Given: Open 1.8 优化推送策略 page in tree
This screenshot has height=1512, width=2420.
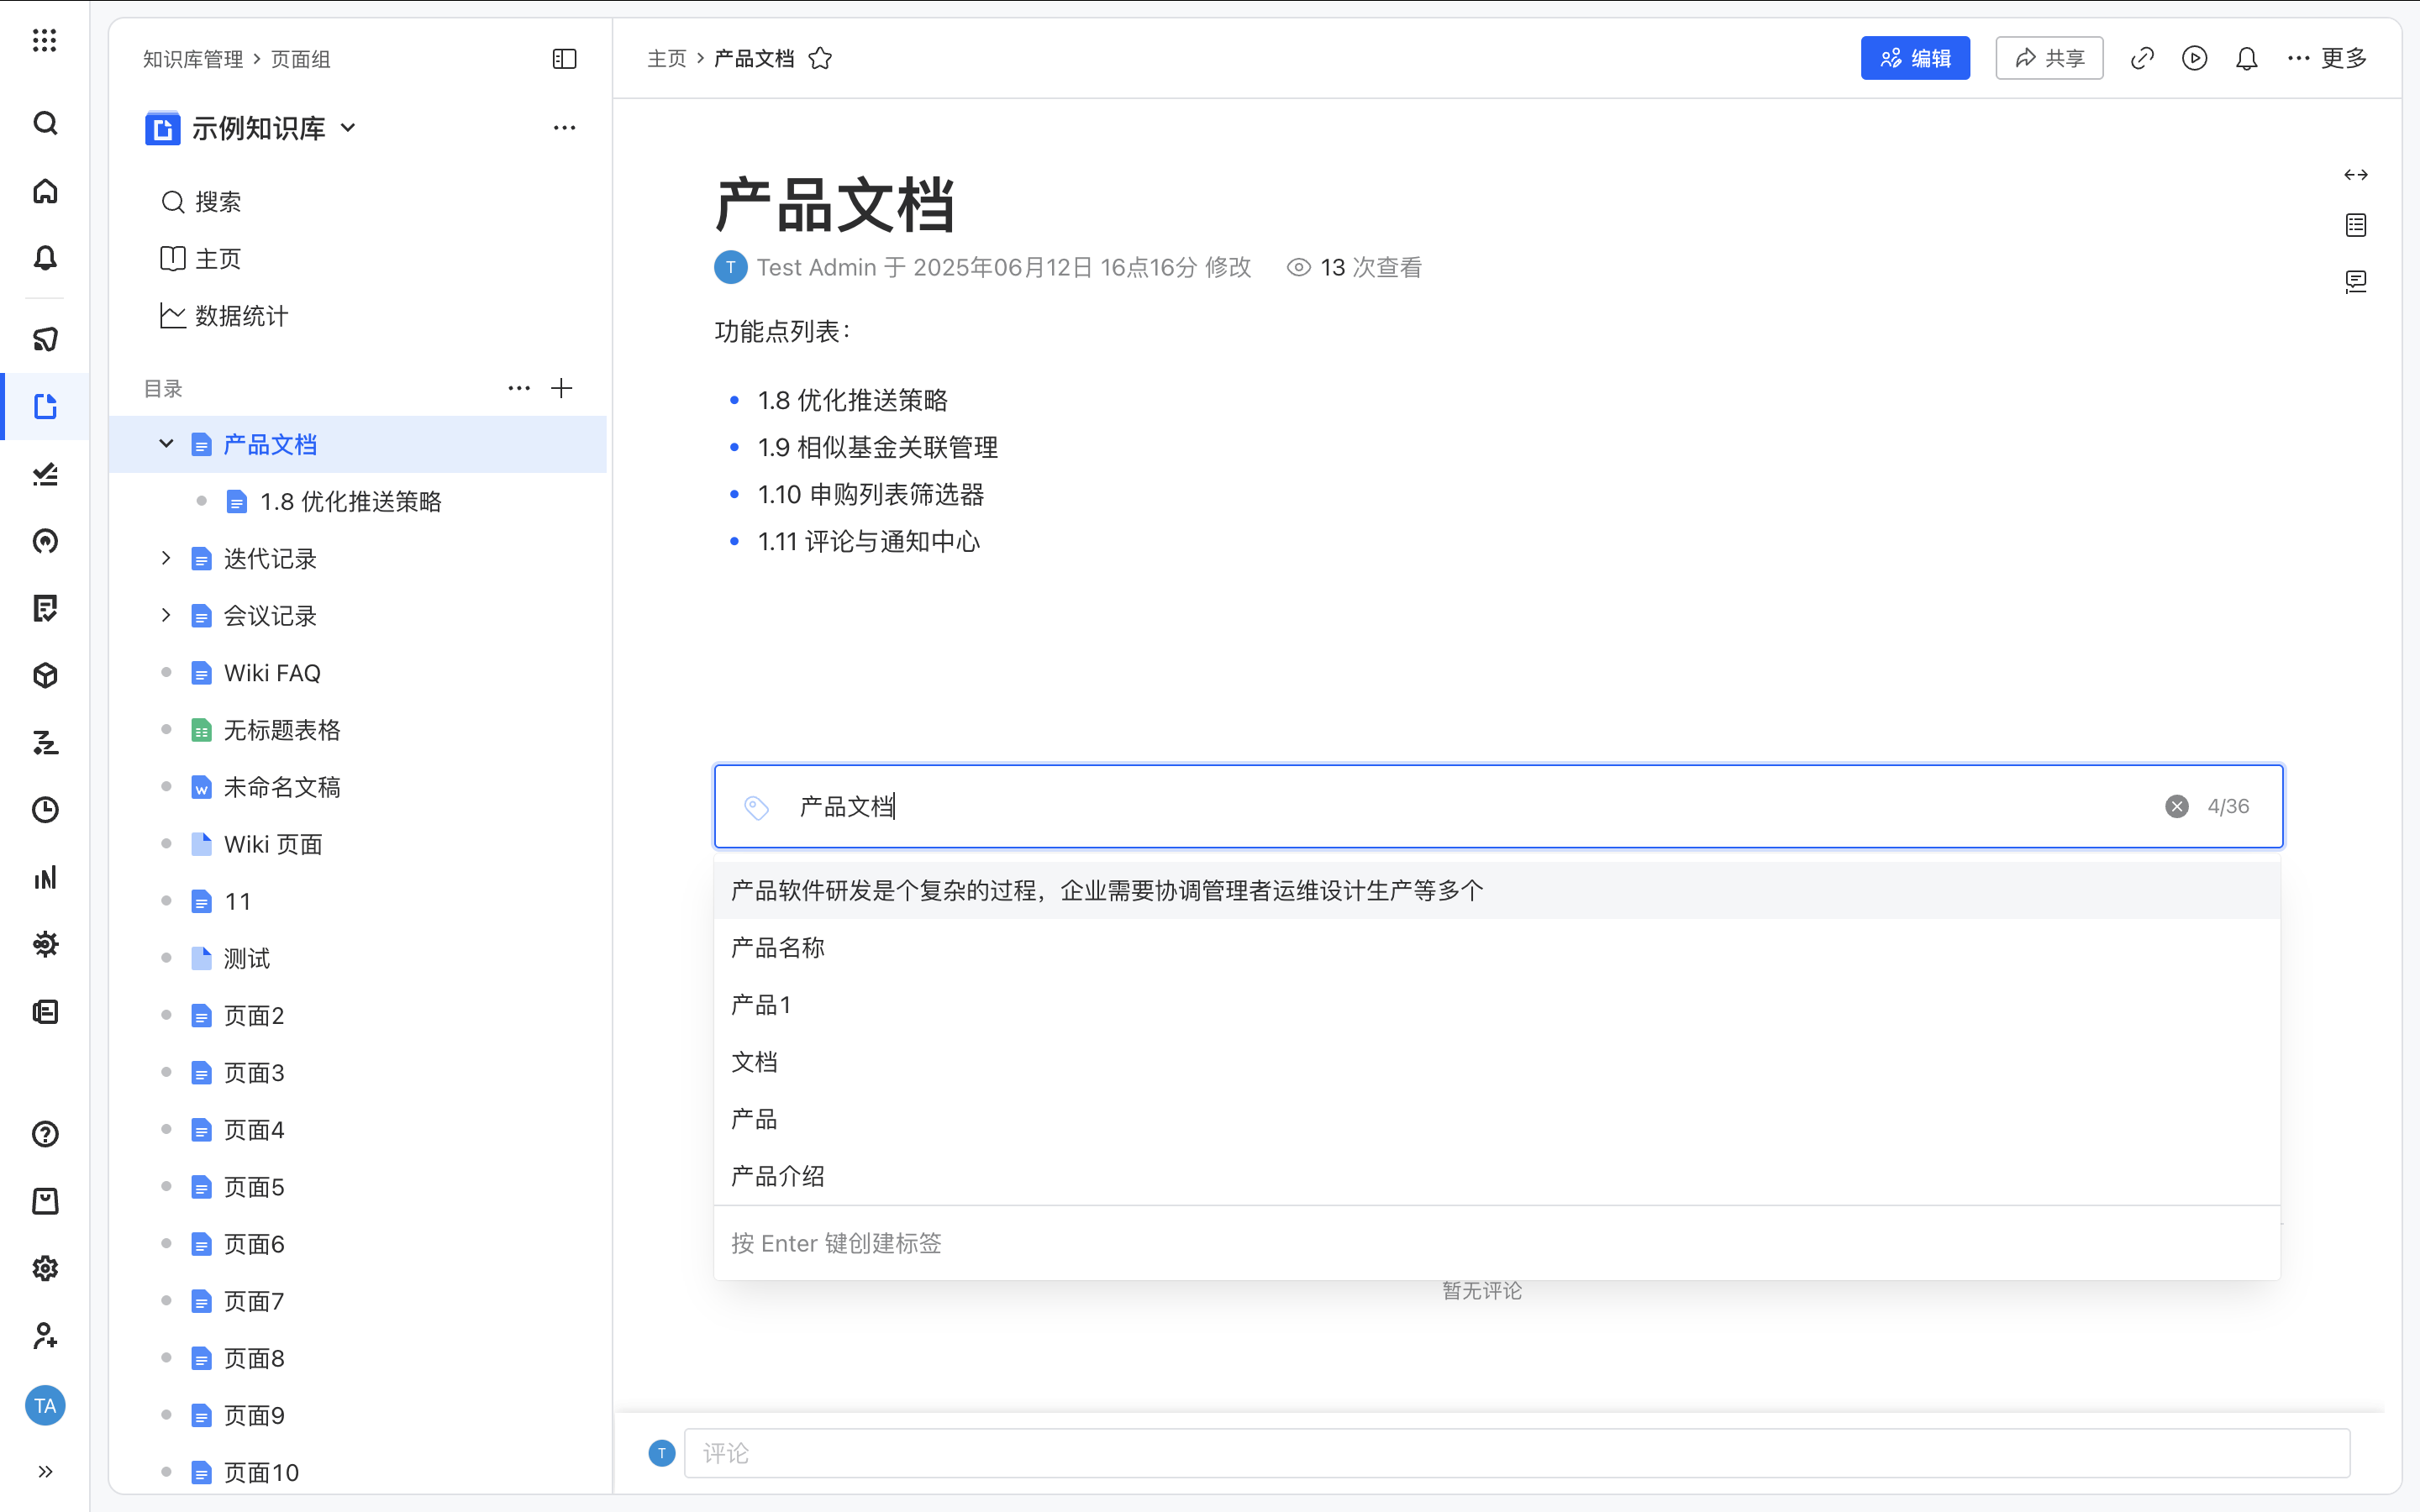Looking at the screenshot, I should pos(350,501).
